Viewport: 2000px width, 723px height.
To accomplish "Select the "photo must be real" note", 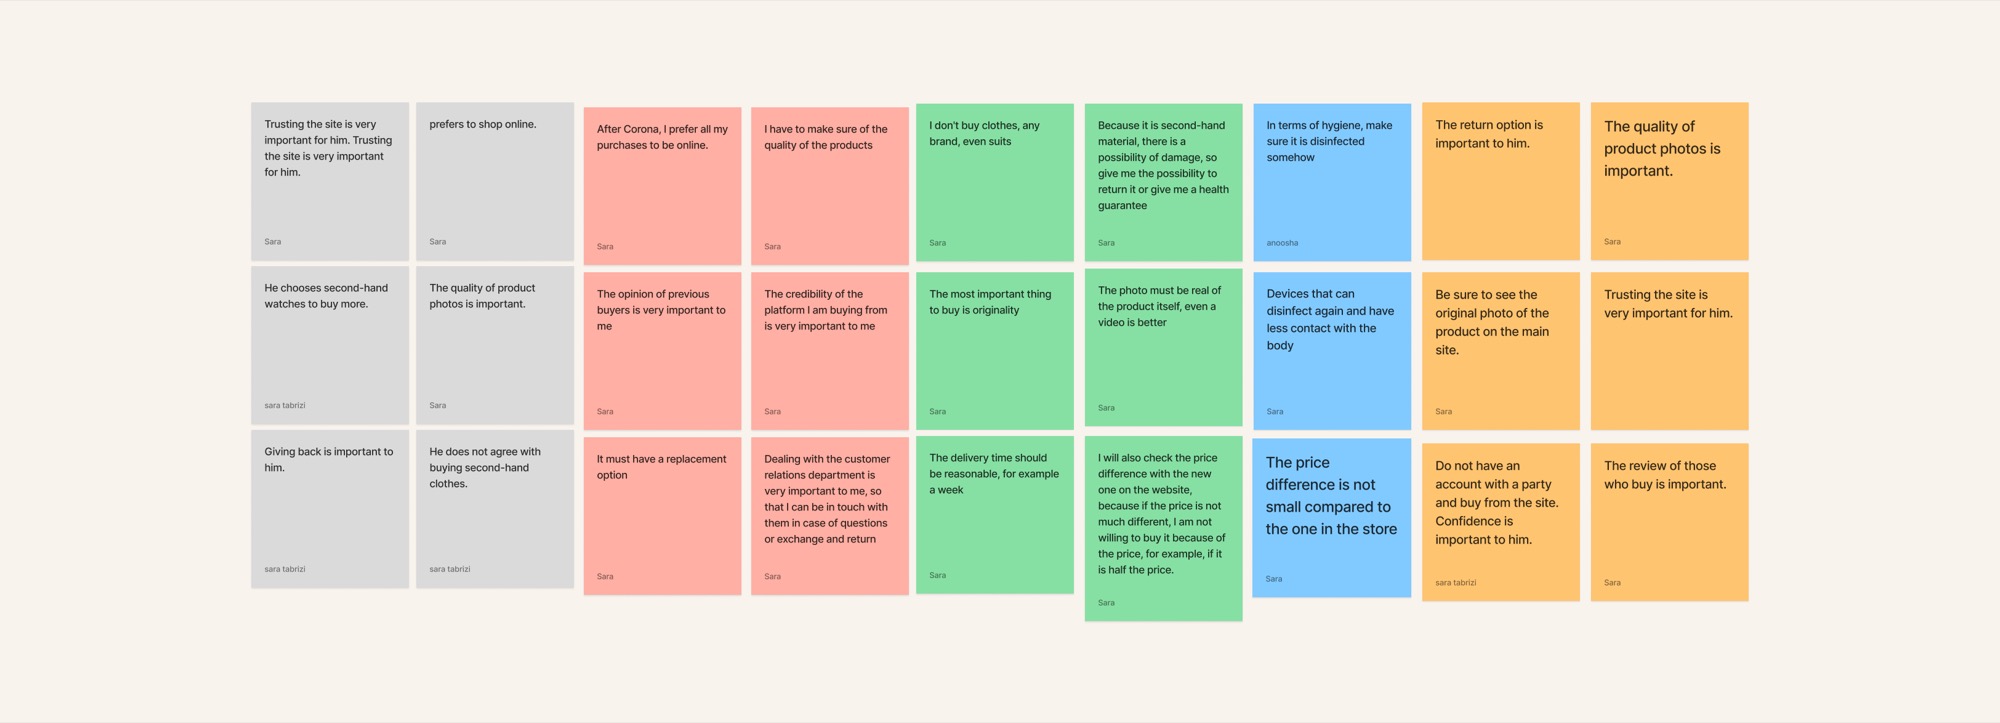I will point(1163,347).
